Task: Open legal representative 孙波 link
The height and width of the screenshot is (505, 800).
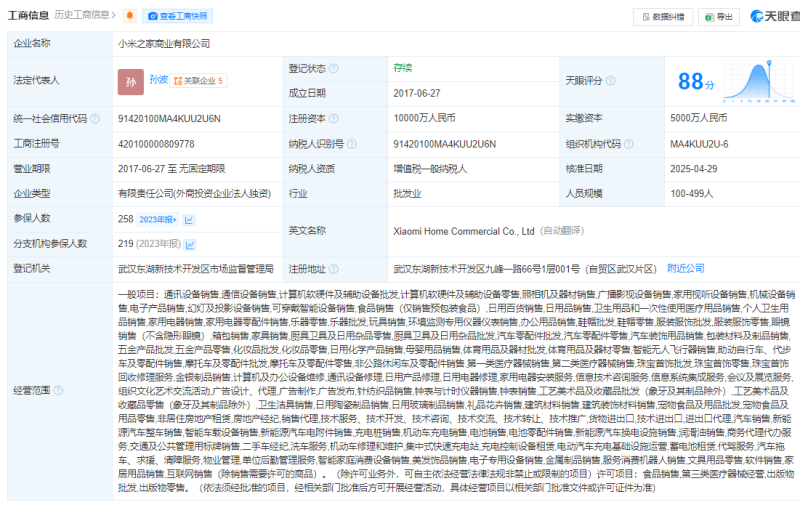Action: [x=158, y=80]
